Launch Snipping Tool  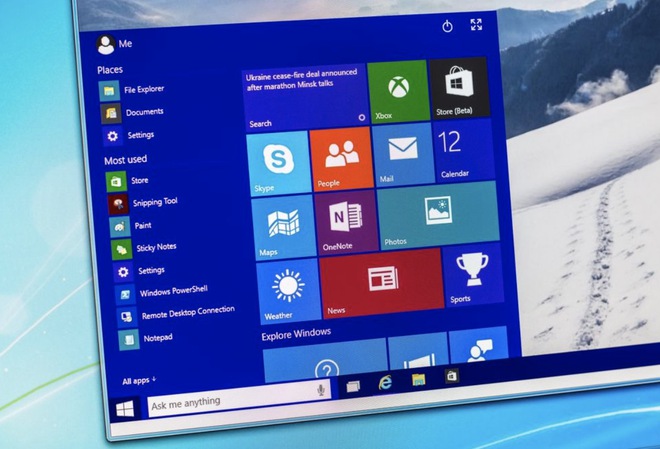pyautogui.click(x=143, y=203)
